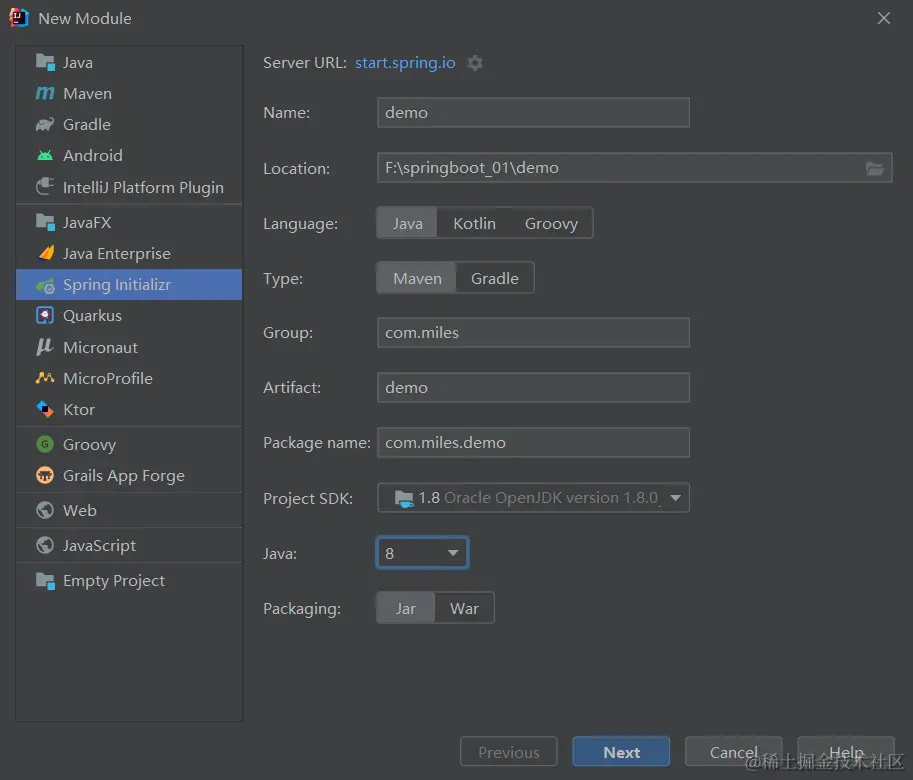The height and width of the screenshot is (780, 913).
Task: Open the Java version dropdown
Action: tap(422, 552)
